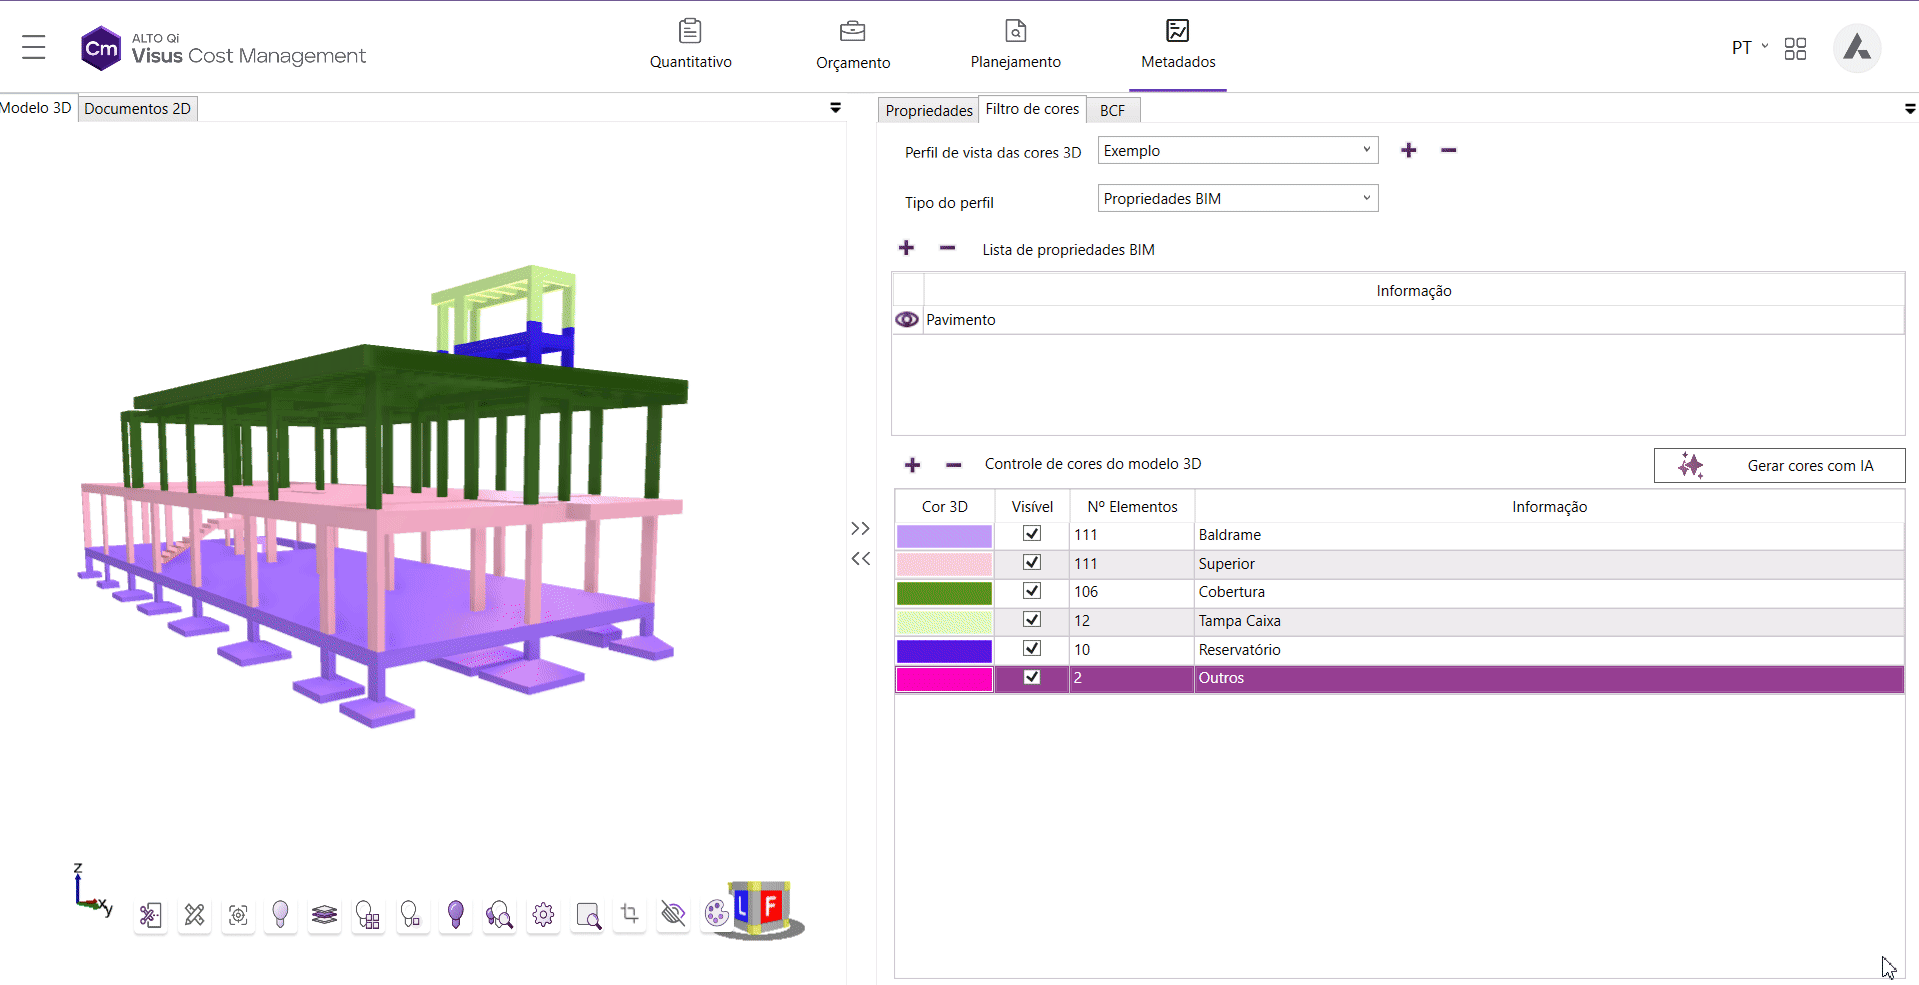The image size is (1919, 985).
Task: Select the crop tool in viewer toolbar
Action: coord(630,913)
